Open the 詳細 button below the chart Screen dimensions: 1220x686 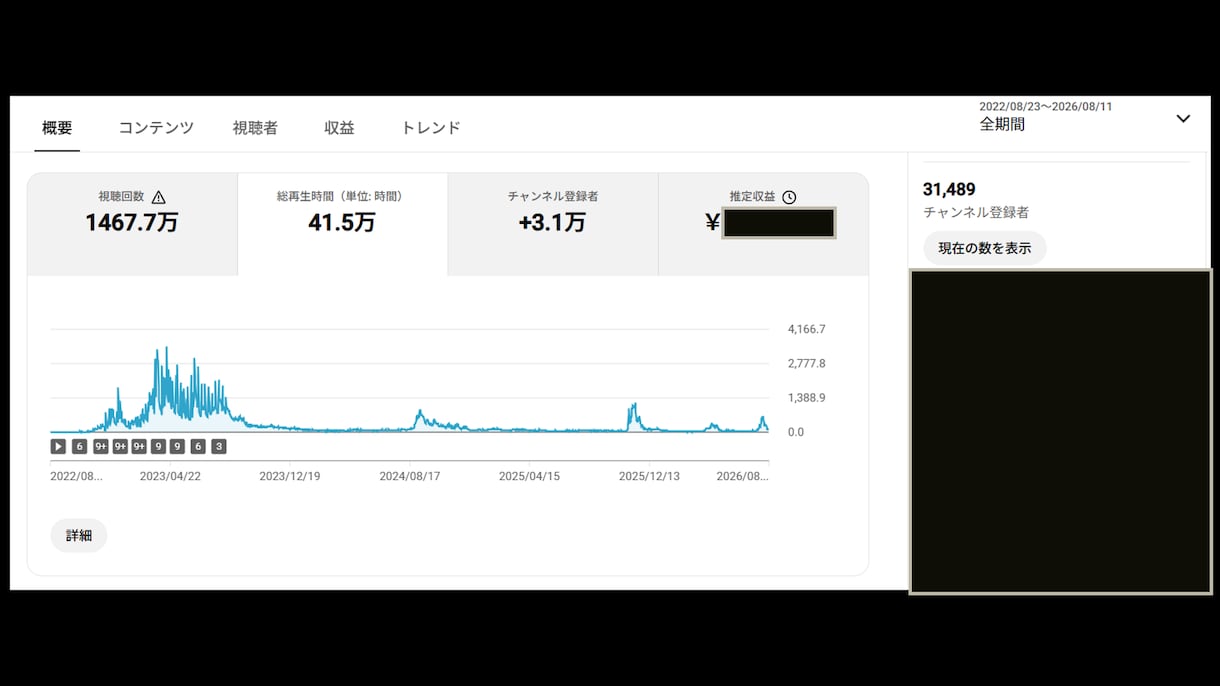coord(79,535)
